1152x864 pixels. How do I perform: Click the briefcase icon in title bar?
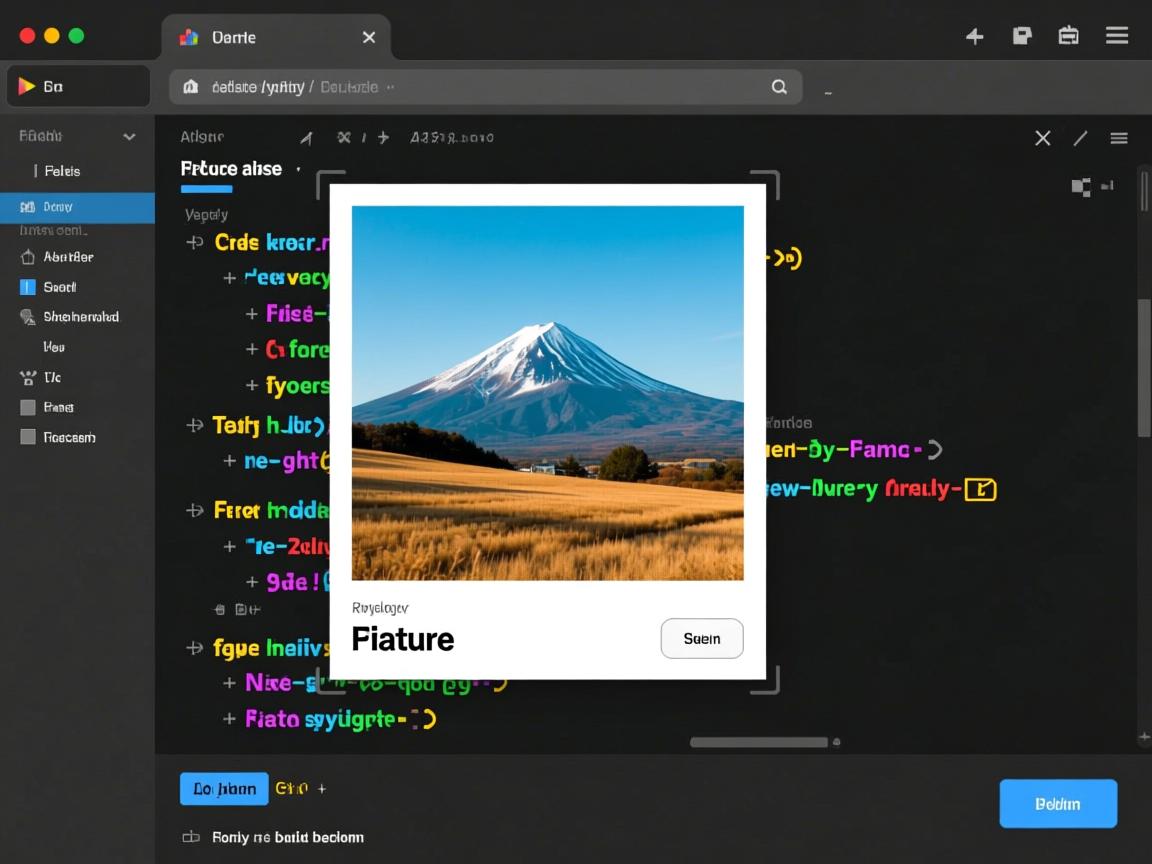click(x=1068, y=36)
